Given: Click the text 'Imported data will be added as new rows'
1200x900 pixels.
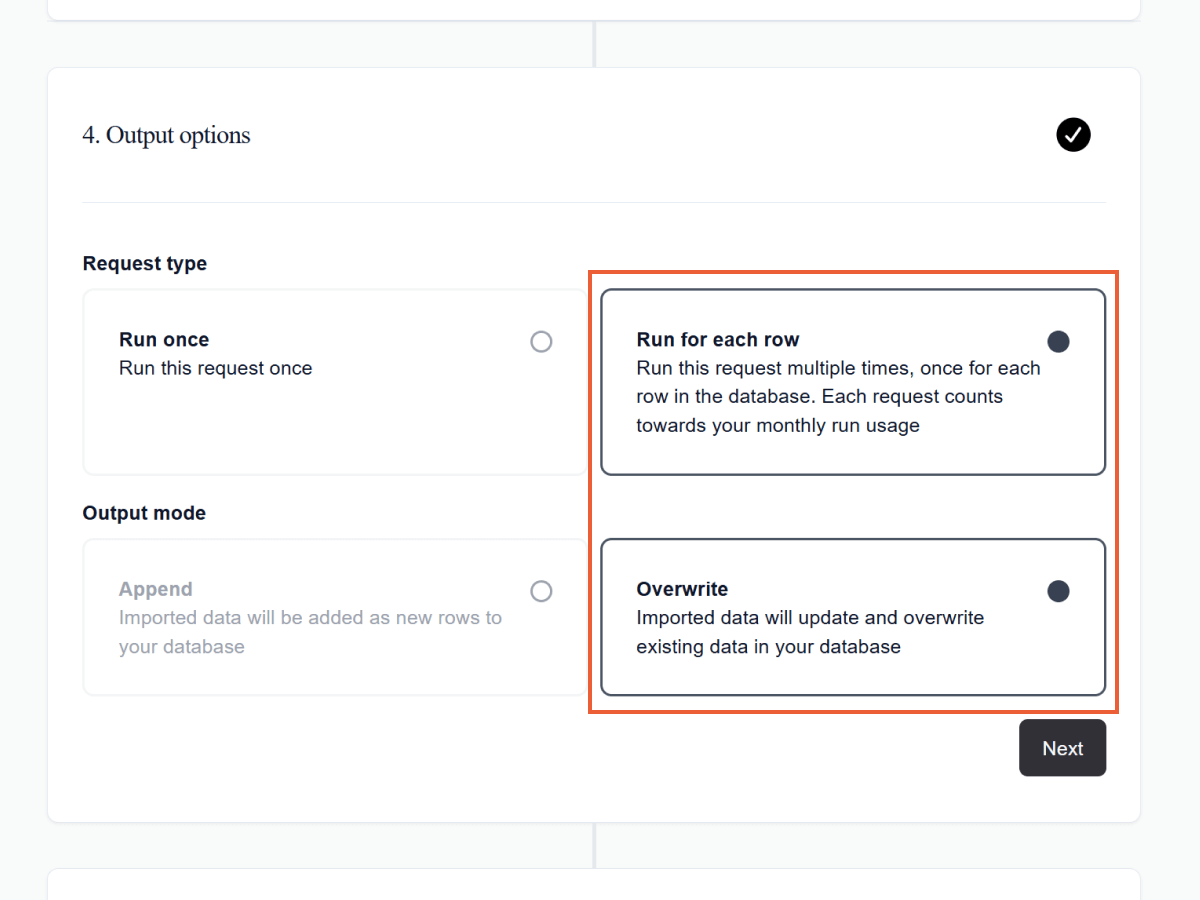Looking at the screenshot, I should (x=299, y=618).
